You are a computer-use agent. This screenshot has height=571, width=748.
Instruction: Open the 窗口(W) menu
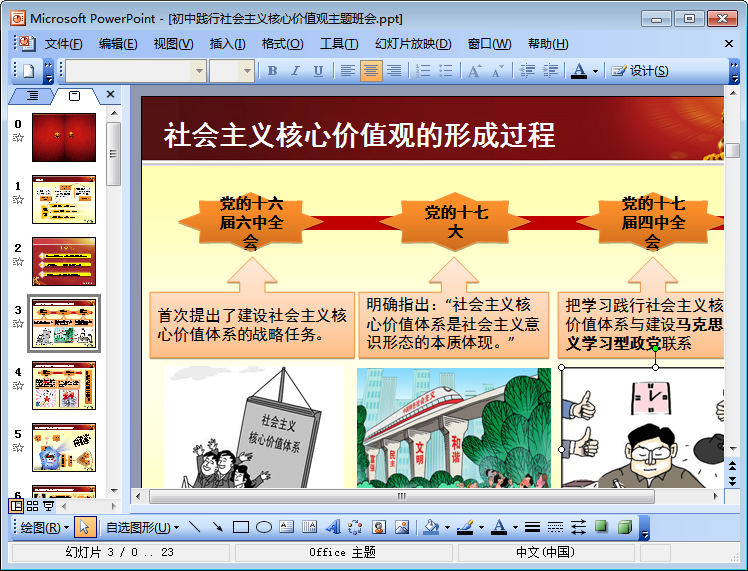489,44
